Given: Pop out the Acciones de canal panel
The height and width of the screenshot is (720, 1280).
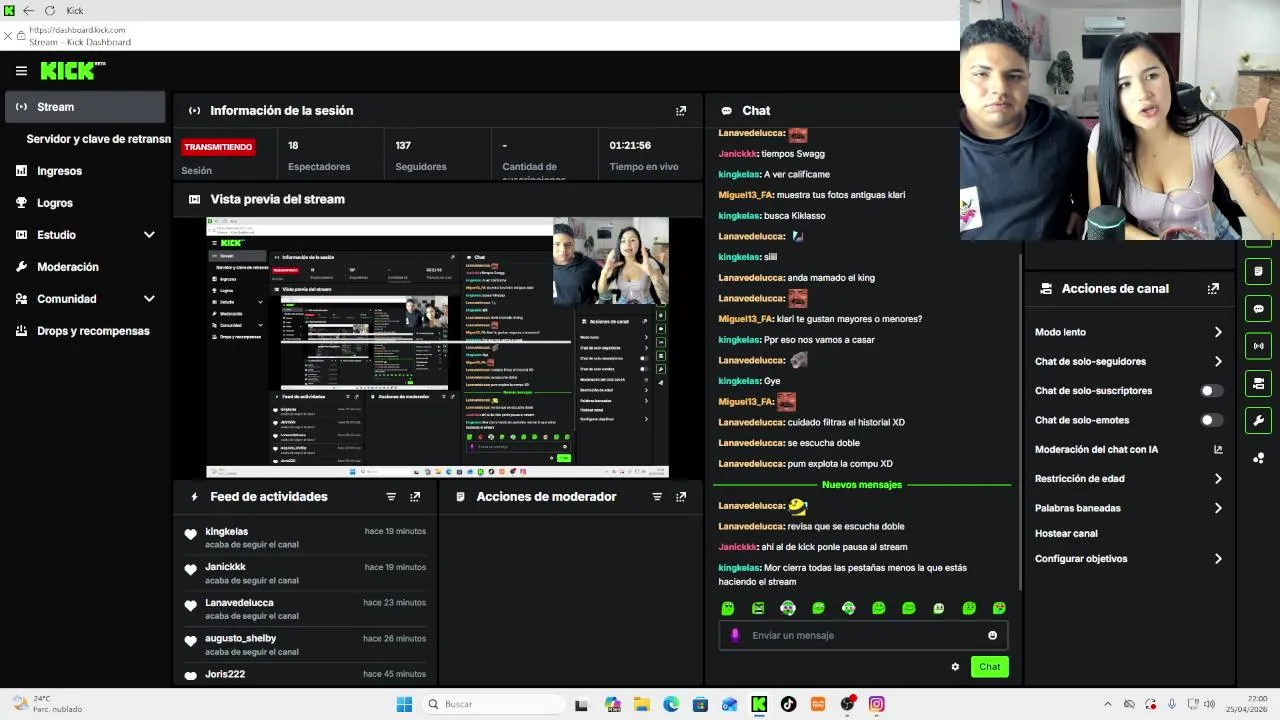Looking at the screenshot, I should [x=1213, y=289].
